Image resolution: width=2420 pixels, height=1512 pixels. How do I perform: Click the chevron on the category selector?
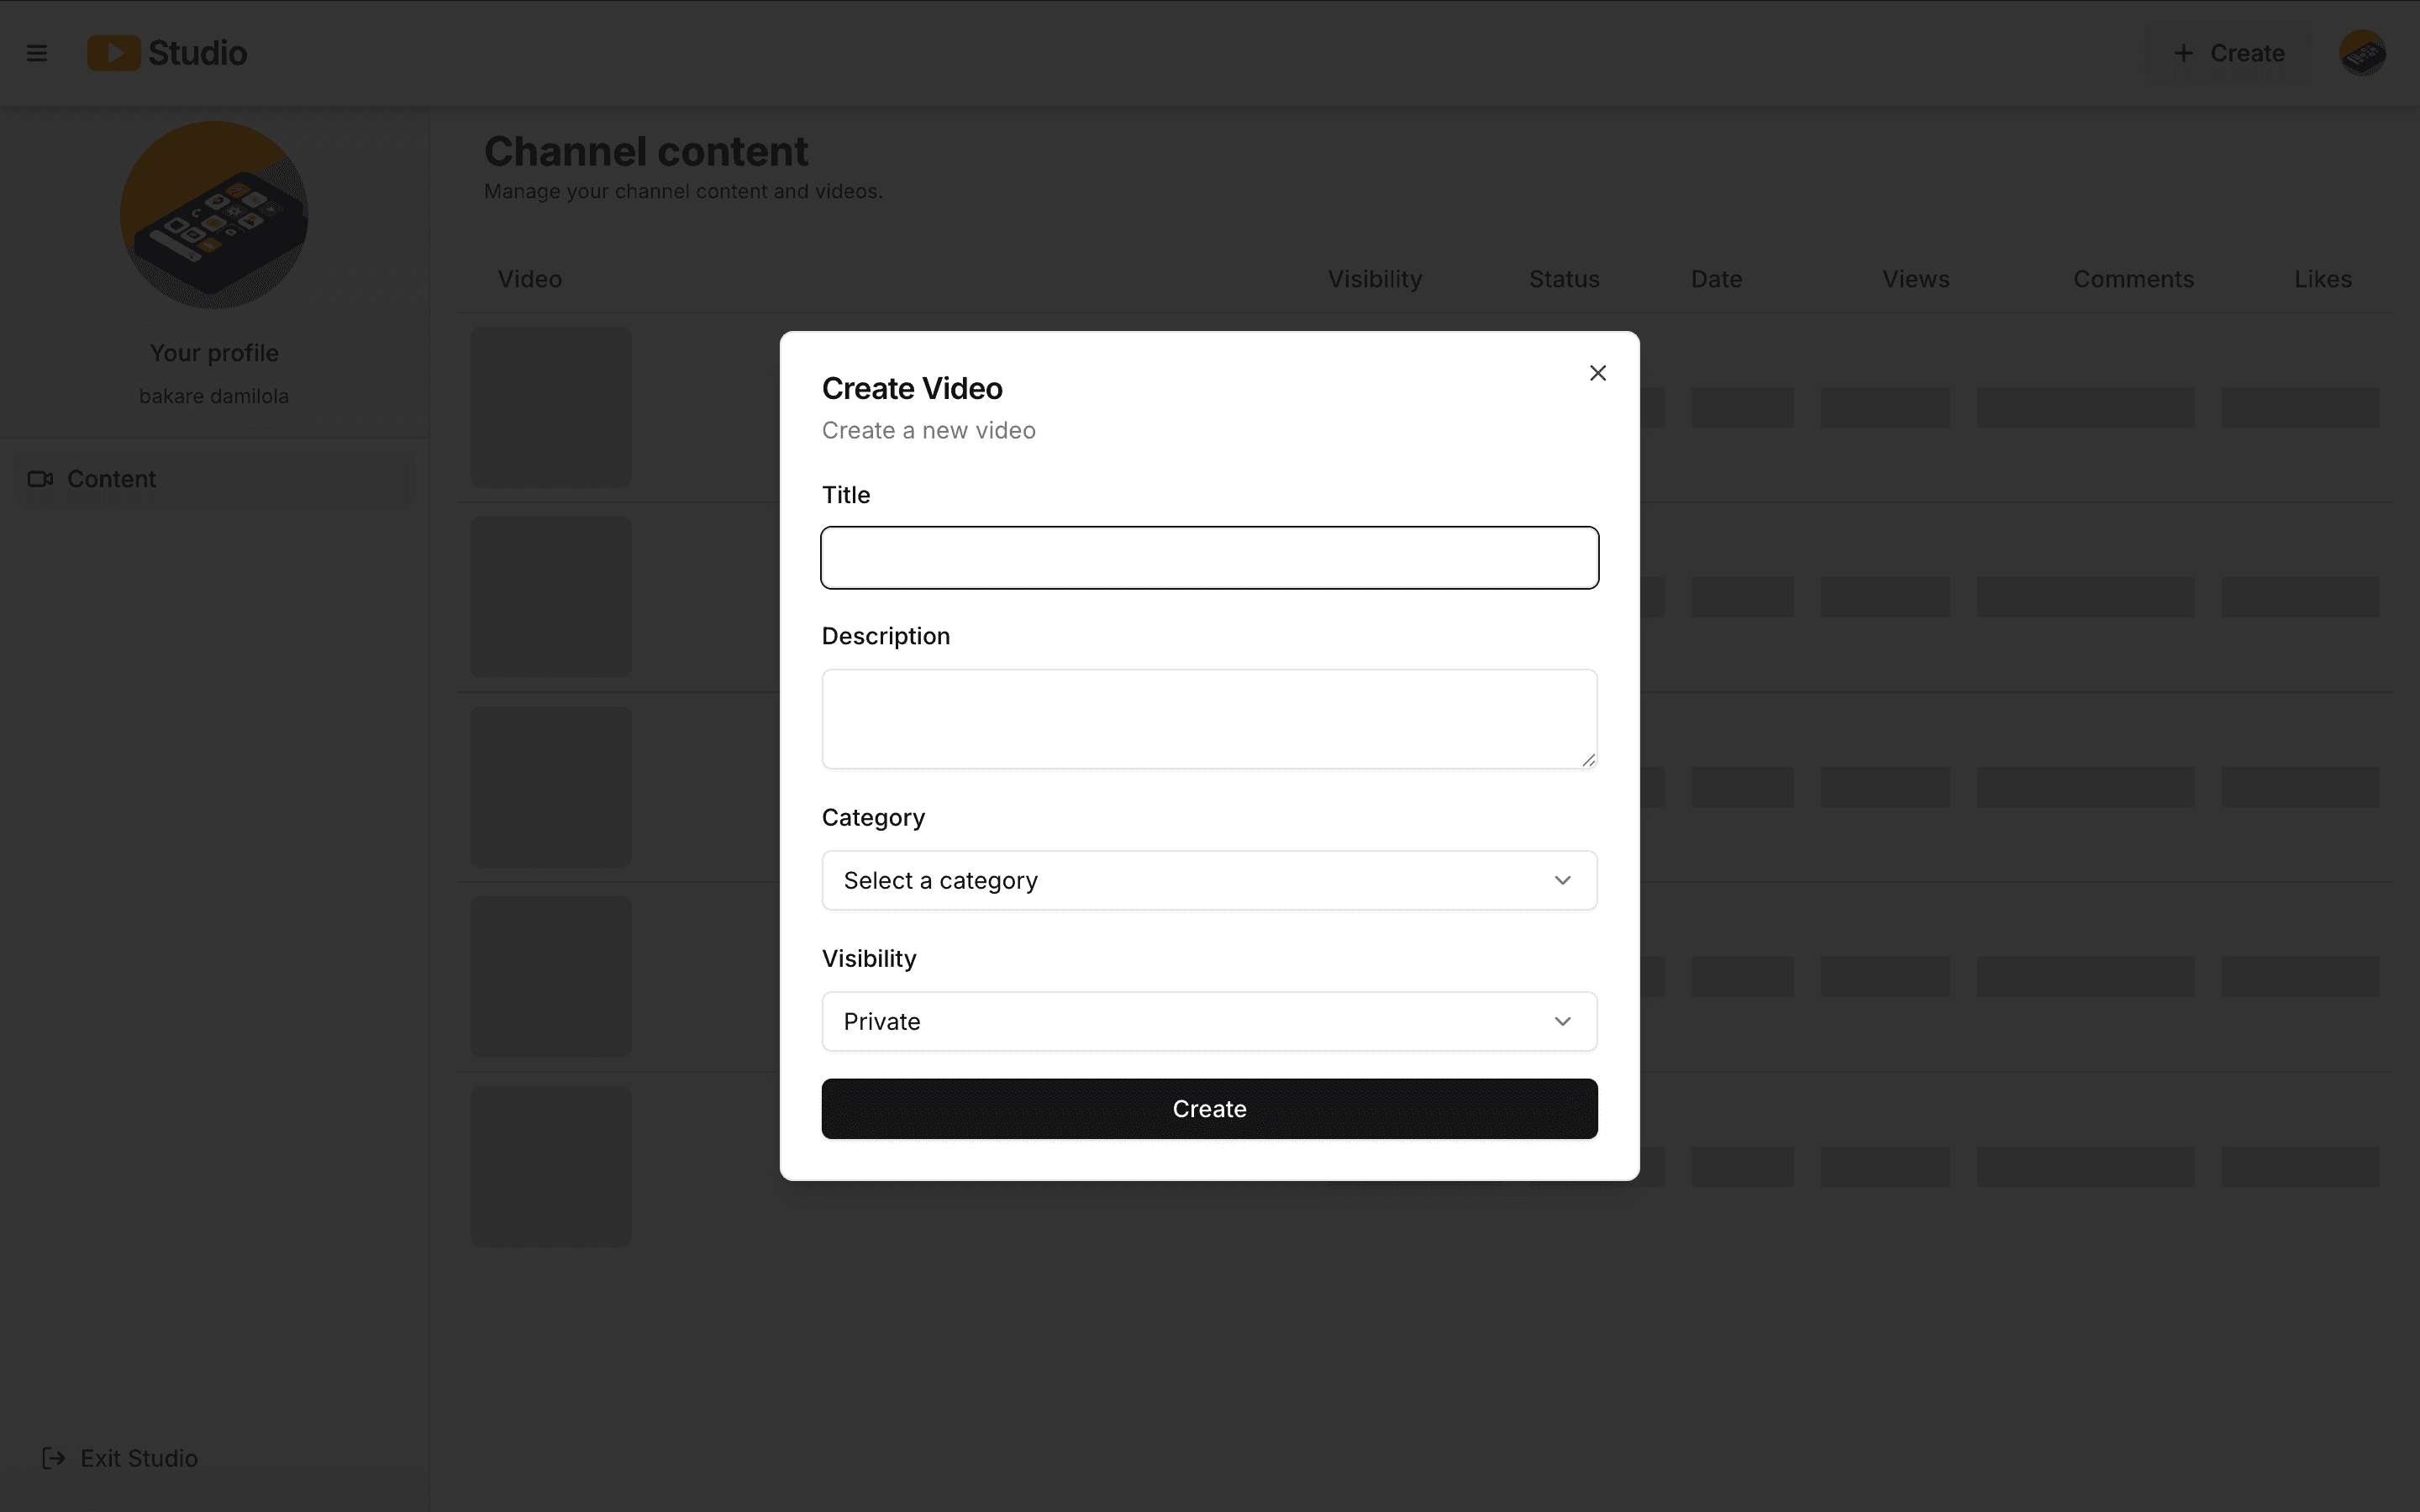point(1563,880)
